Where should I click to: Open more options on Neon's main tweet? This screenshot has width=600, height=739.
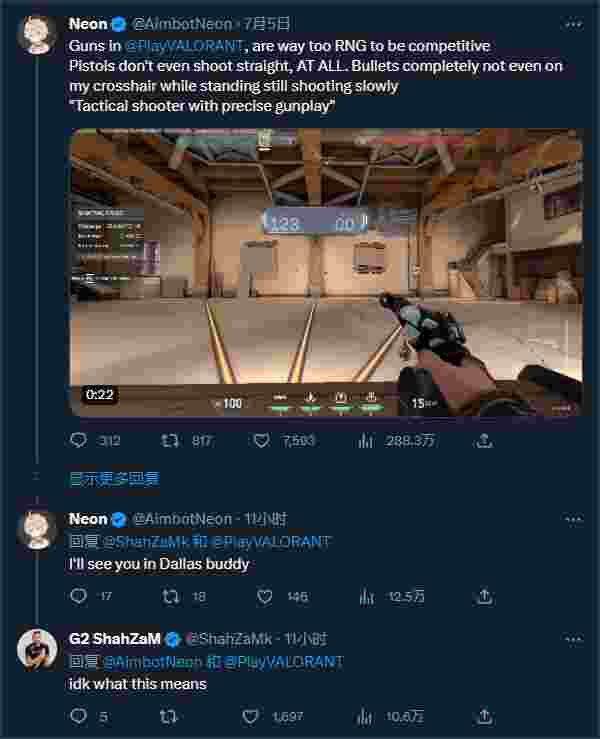click(x=572, y=23)
